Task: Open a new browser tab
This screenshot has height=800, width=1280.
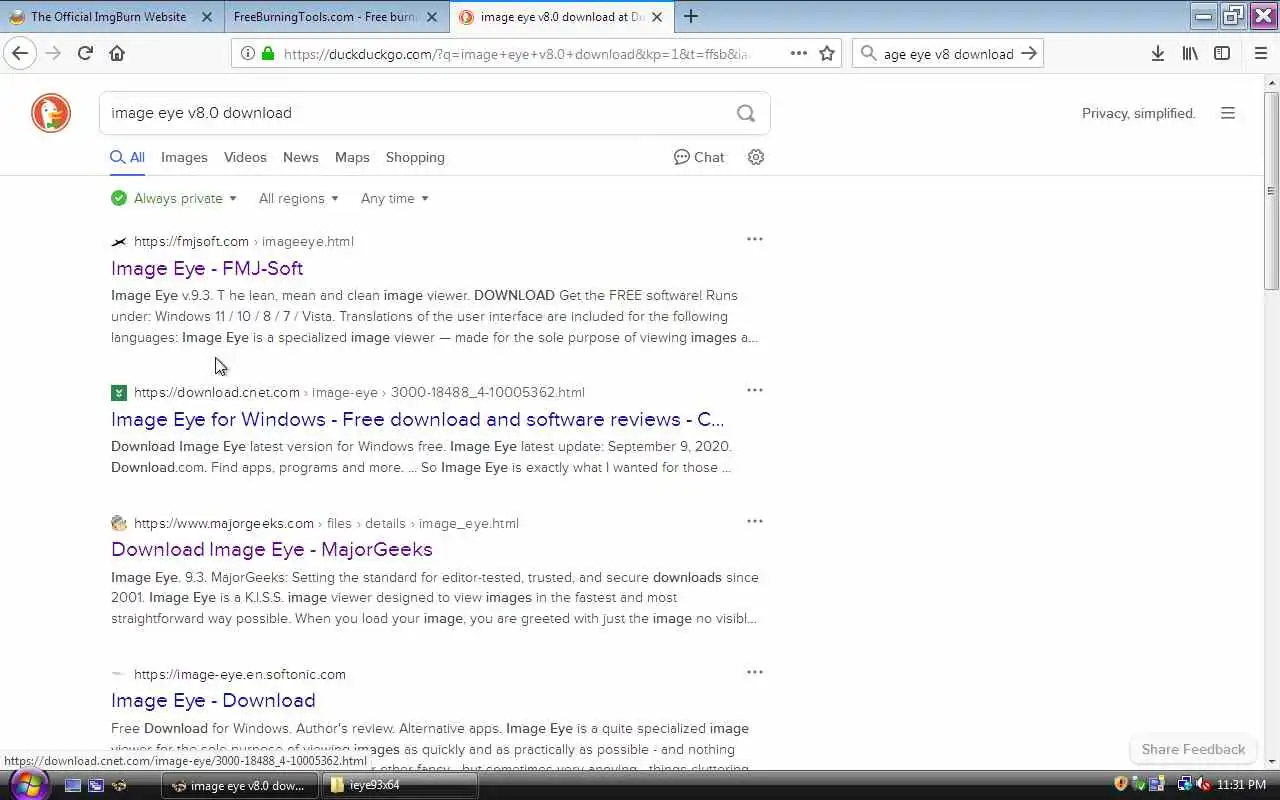Action: click(691, 16)
